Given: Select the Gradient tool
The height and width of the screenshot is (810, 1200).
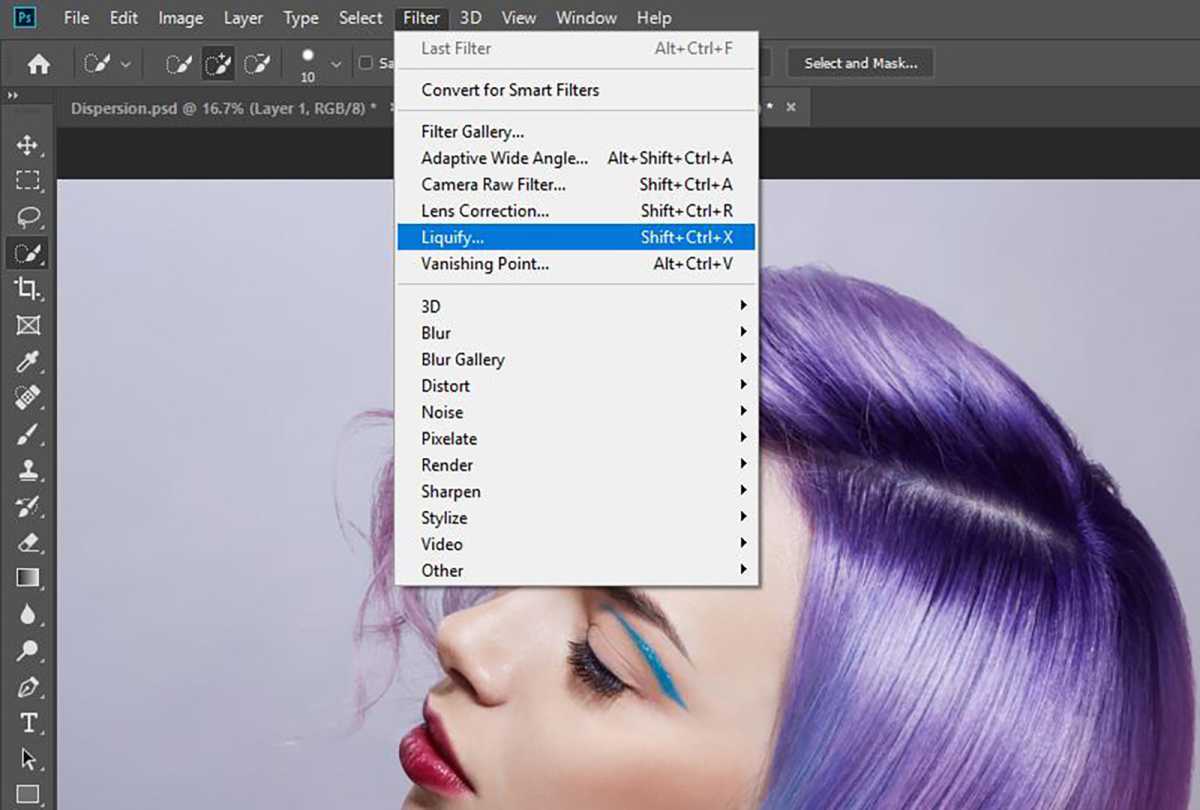Looking at the screenshot, I should (27, 577).
